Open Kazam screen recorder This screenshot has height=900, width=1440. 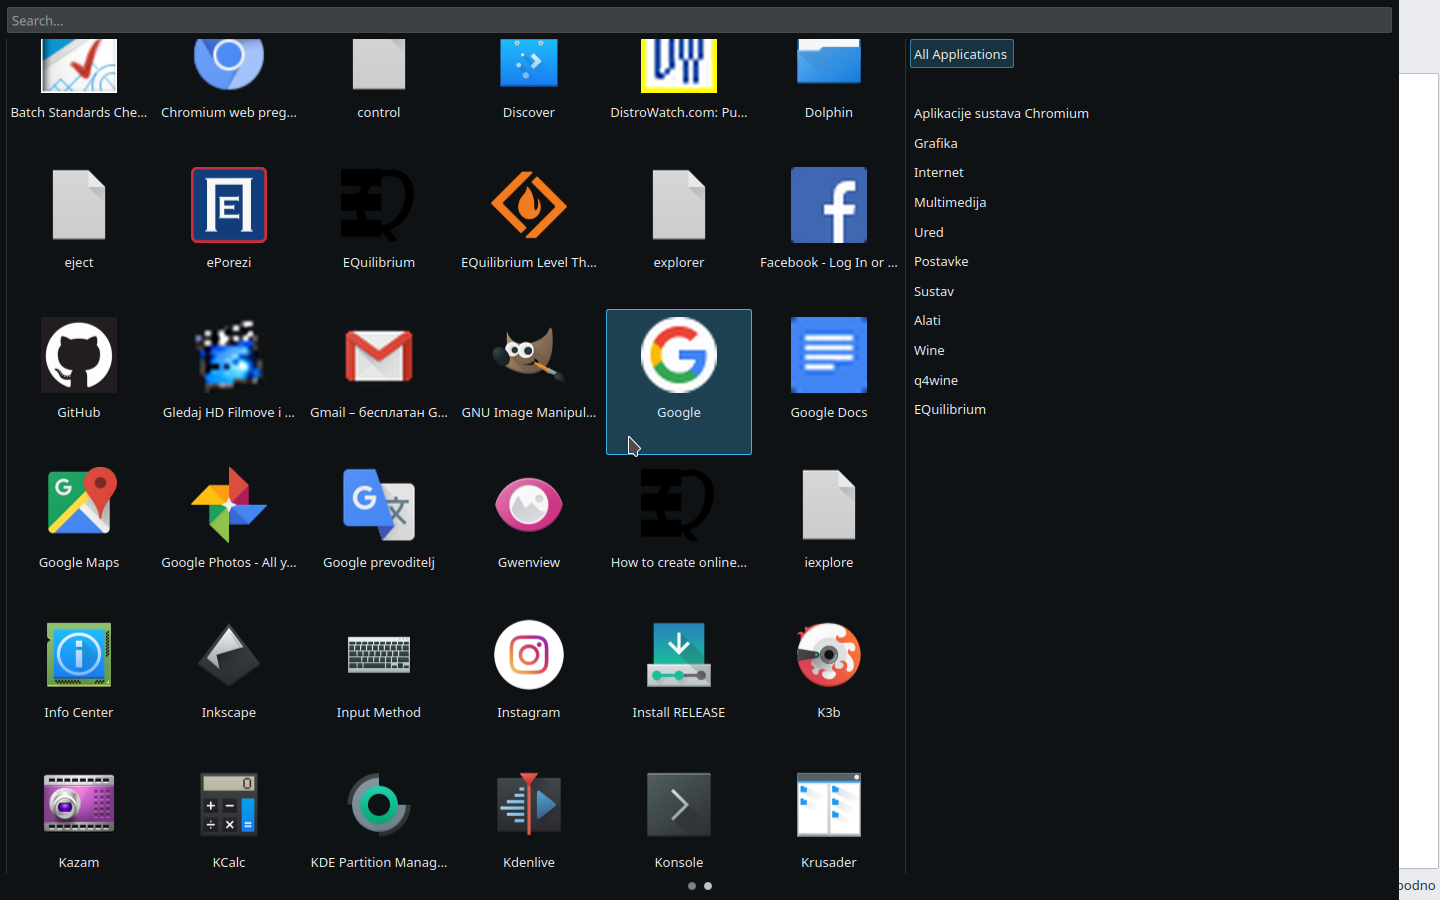point(79,805)
